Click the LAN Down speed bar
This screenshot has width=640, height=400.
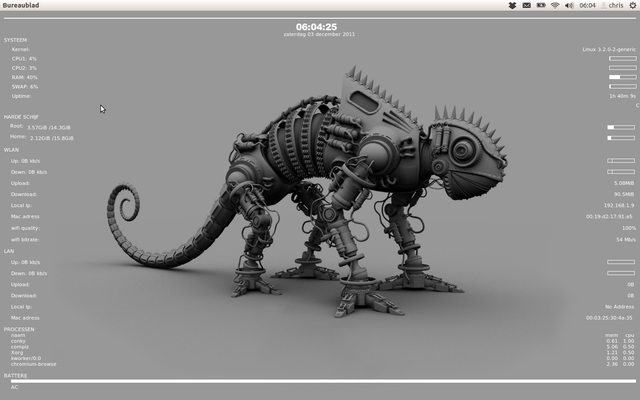click(621, 273)
